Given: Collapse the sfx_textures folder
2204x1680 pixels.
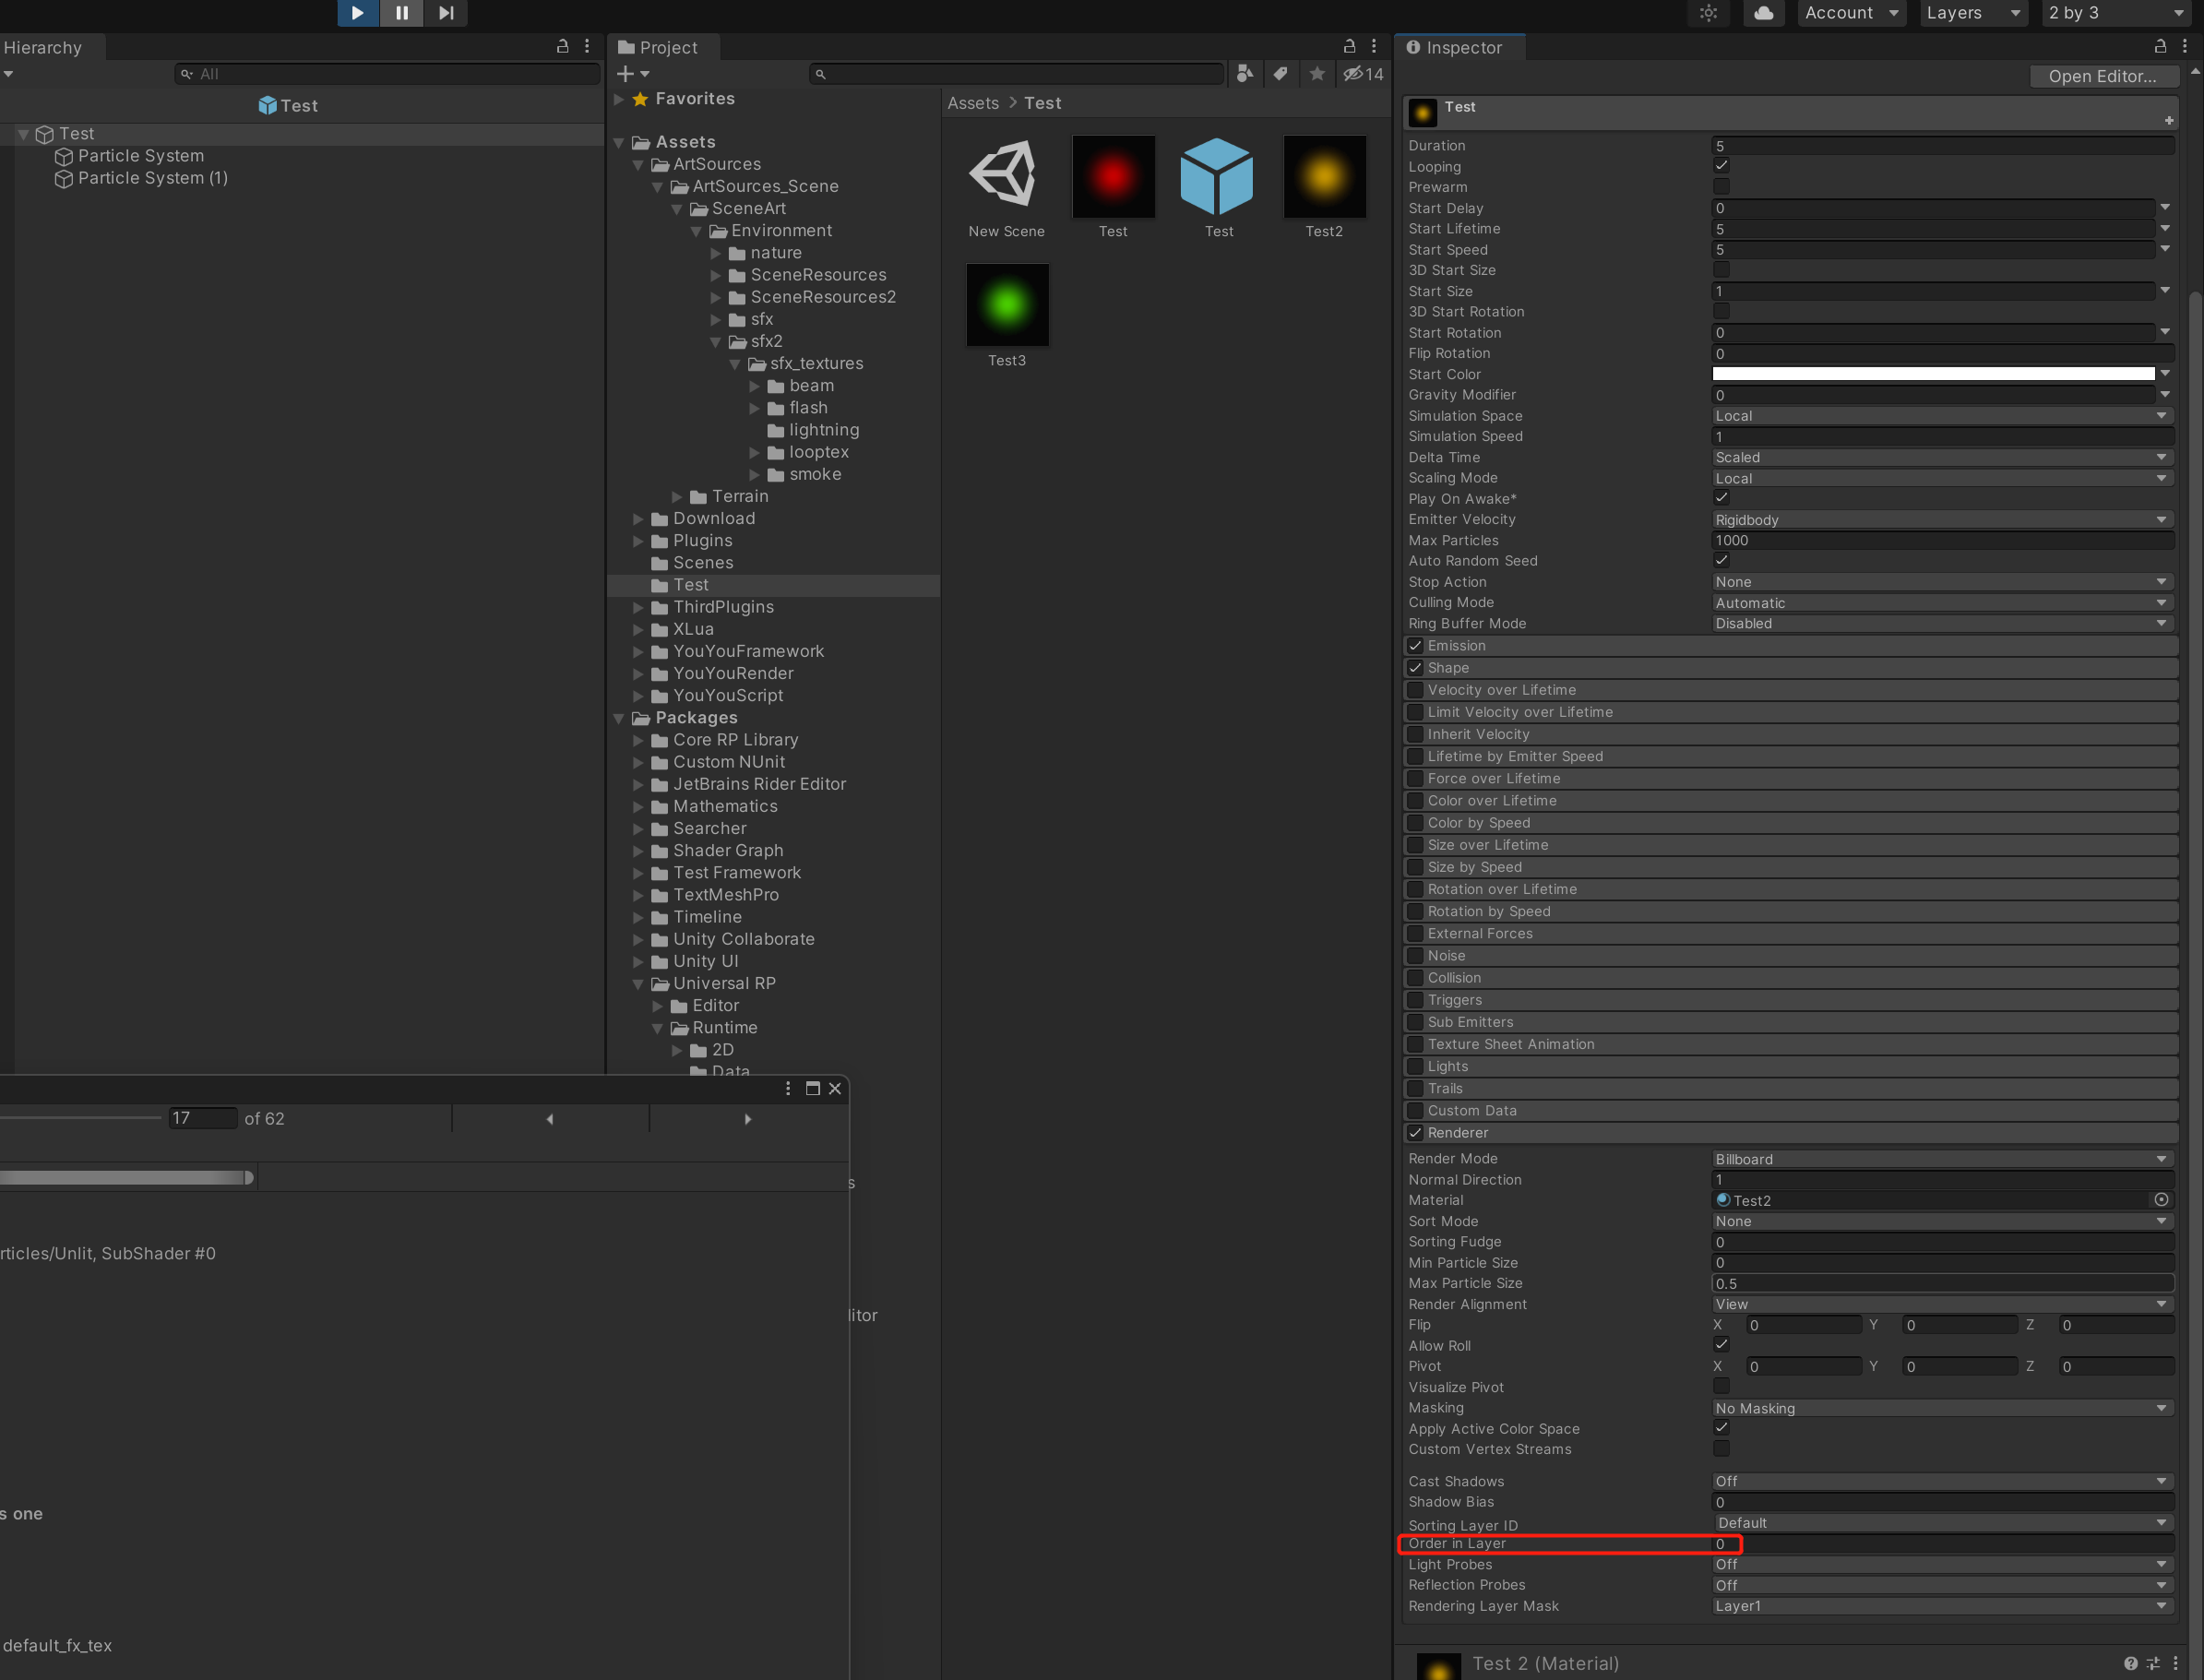Looking at the screenshot, I should tap(737, 364).
